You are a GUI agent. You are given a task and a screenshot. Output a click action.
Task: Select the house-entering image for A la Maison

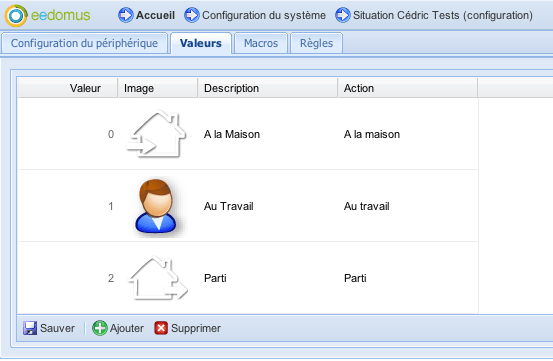[x=156, y=134]
